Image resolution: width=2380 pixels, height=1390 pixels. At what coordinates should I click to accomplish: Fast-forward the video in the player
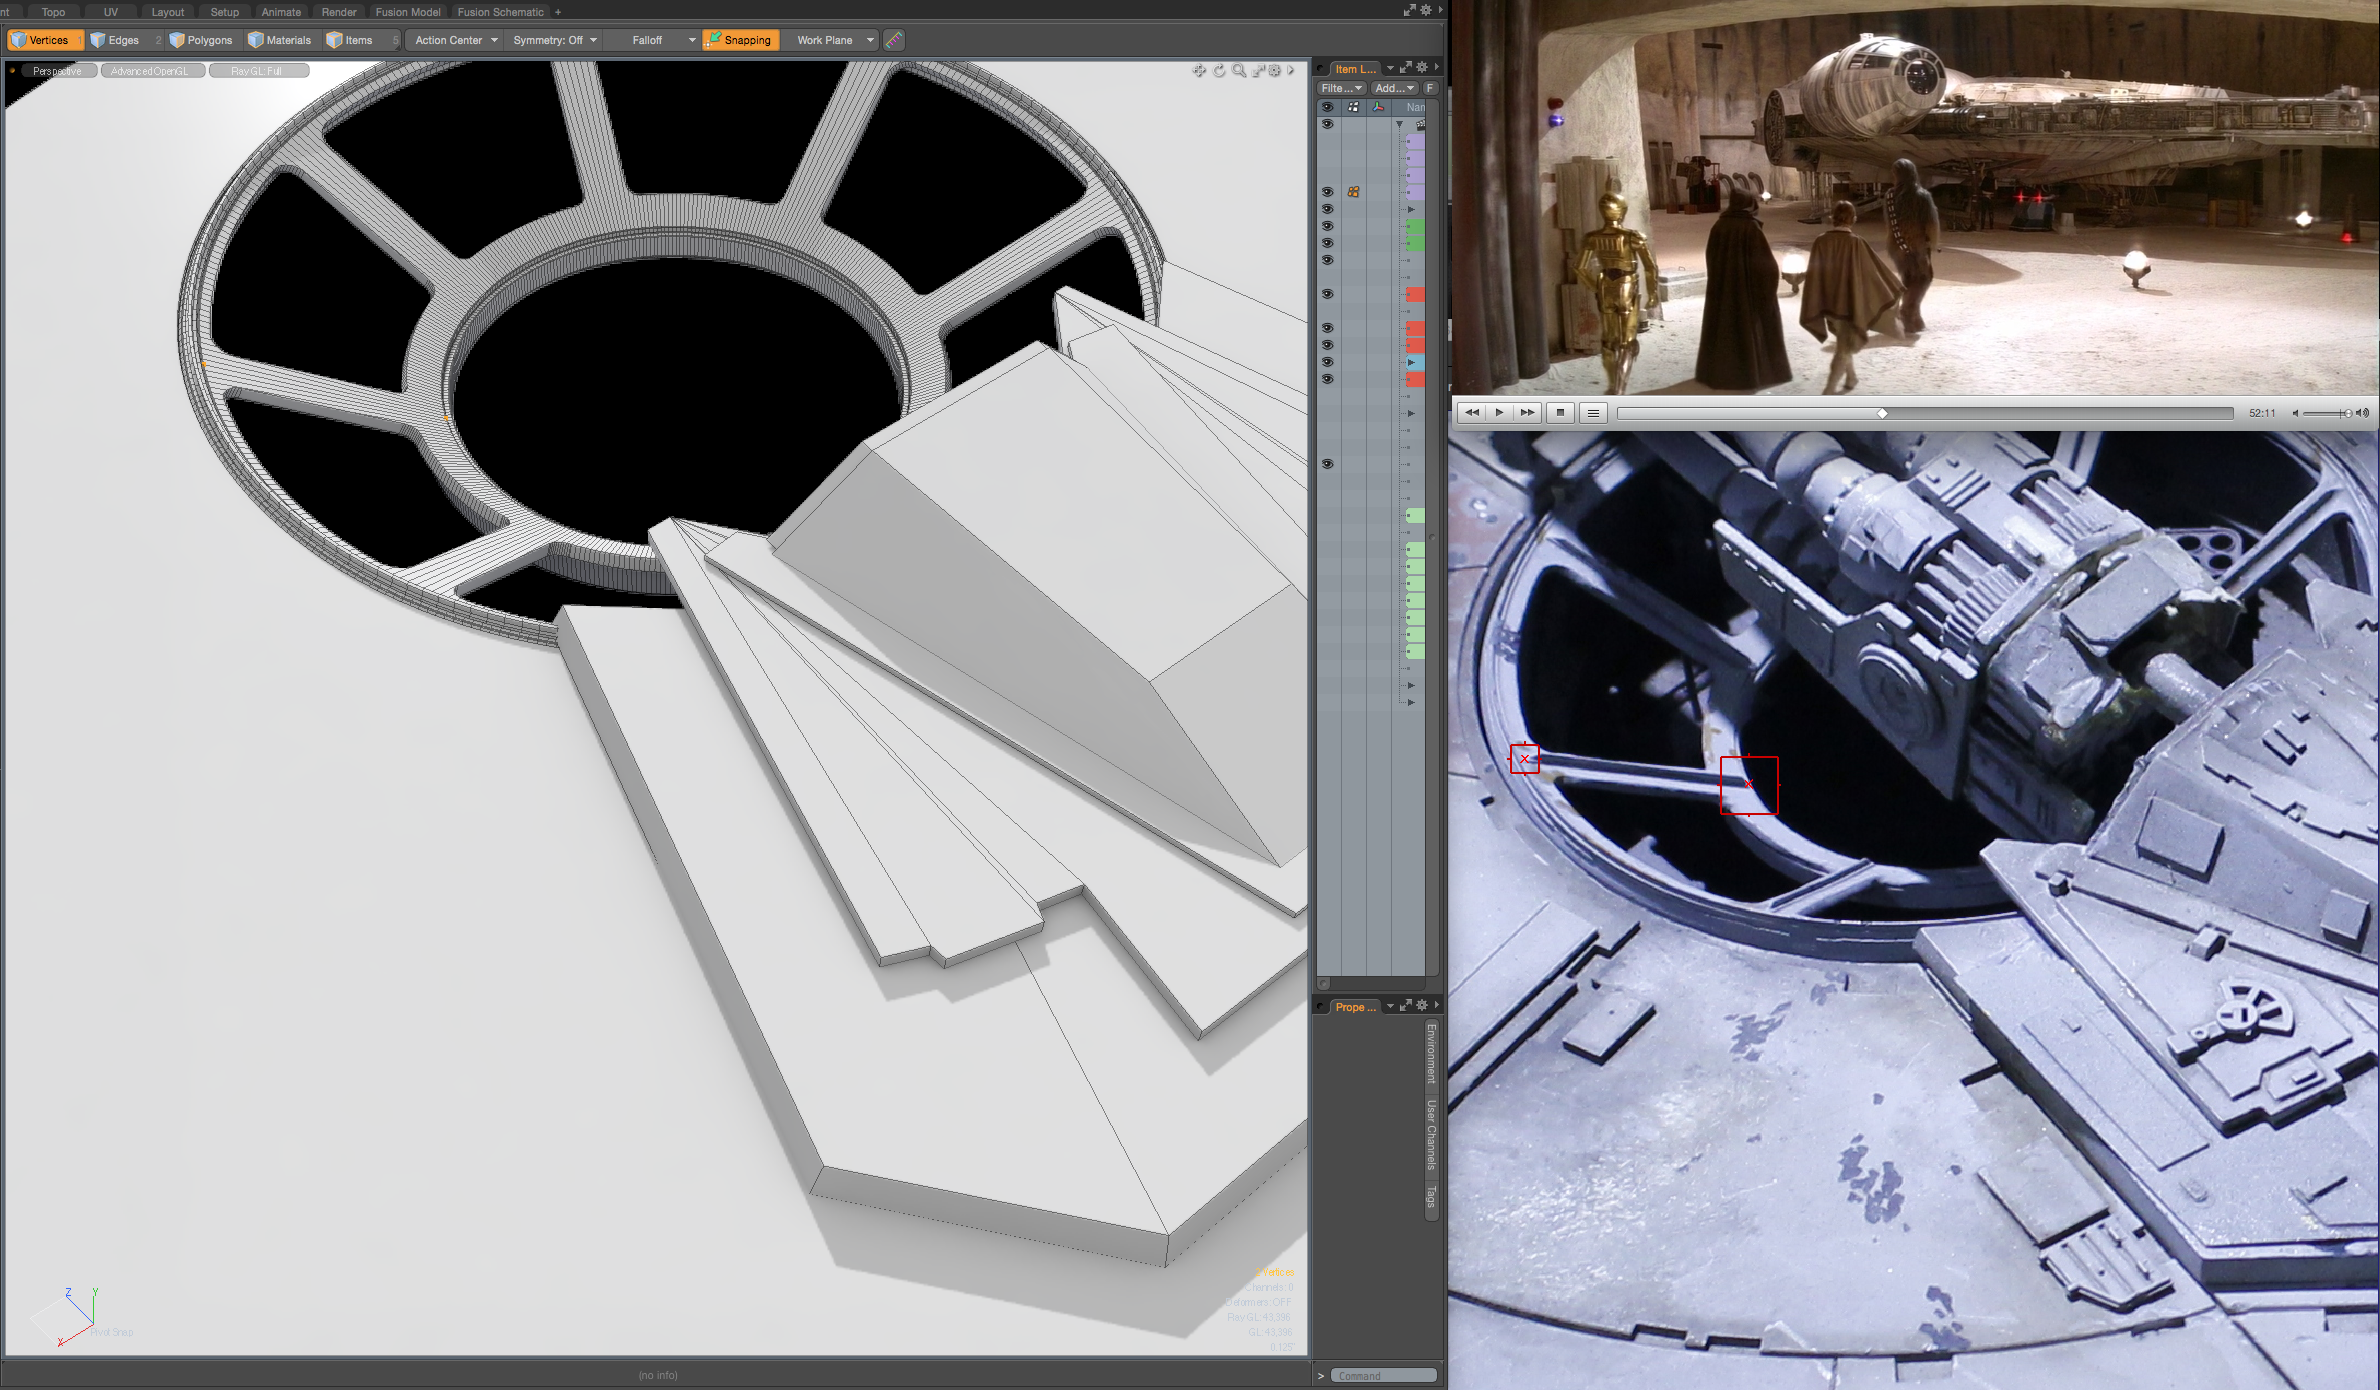coord(1526,412)
